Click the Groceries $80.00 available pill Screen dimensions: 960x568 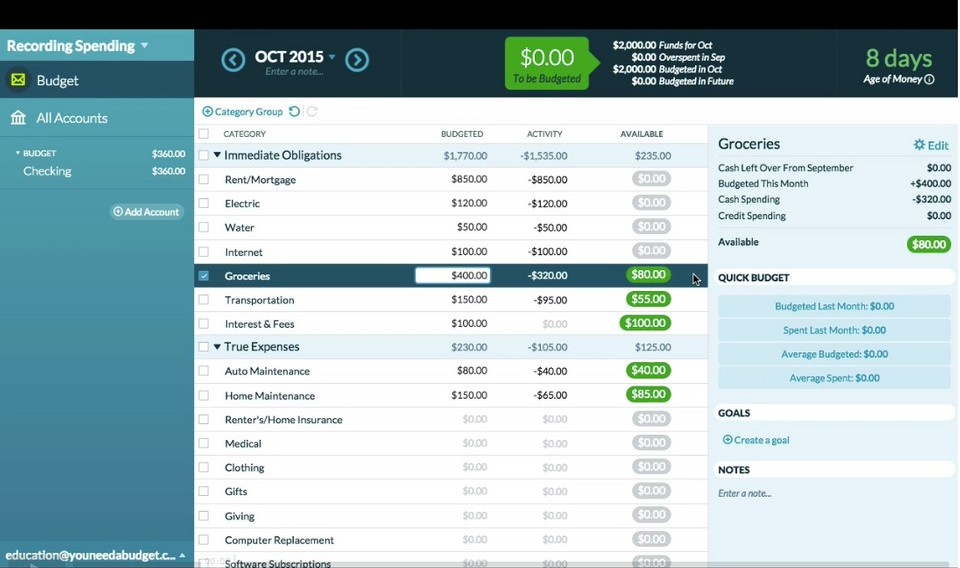[x=648, y=275]
